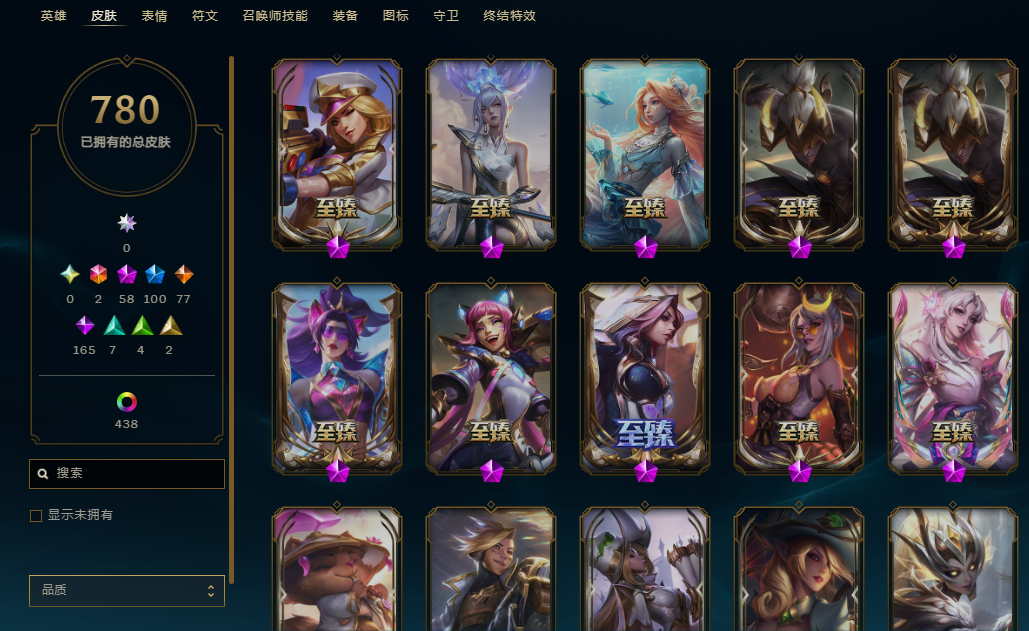Open the 表情 tab
The image size is (1029, 631).
(x=154, y=16)
